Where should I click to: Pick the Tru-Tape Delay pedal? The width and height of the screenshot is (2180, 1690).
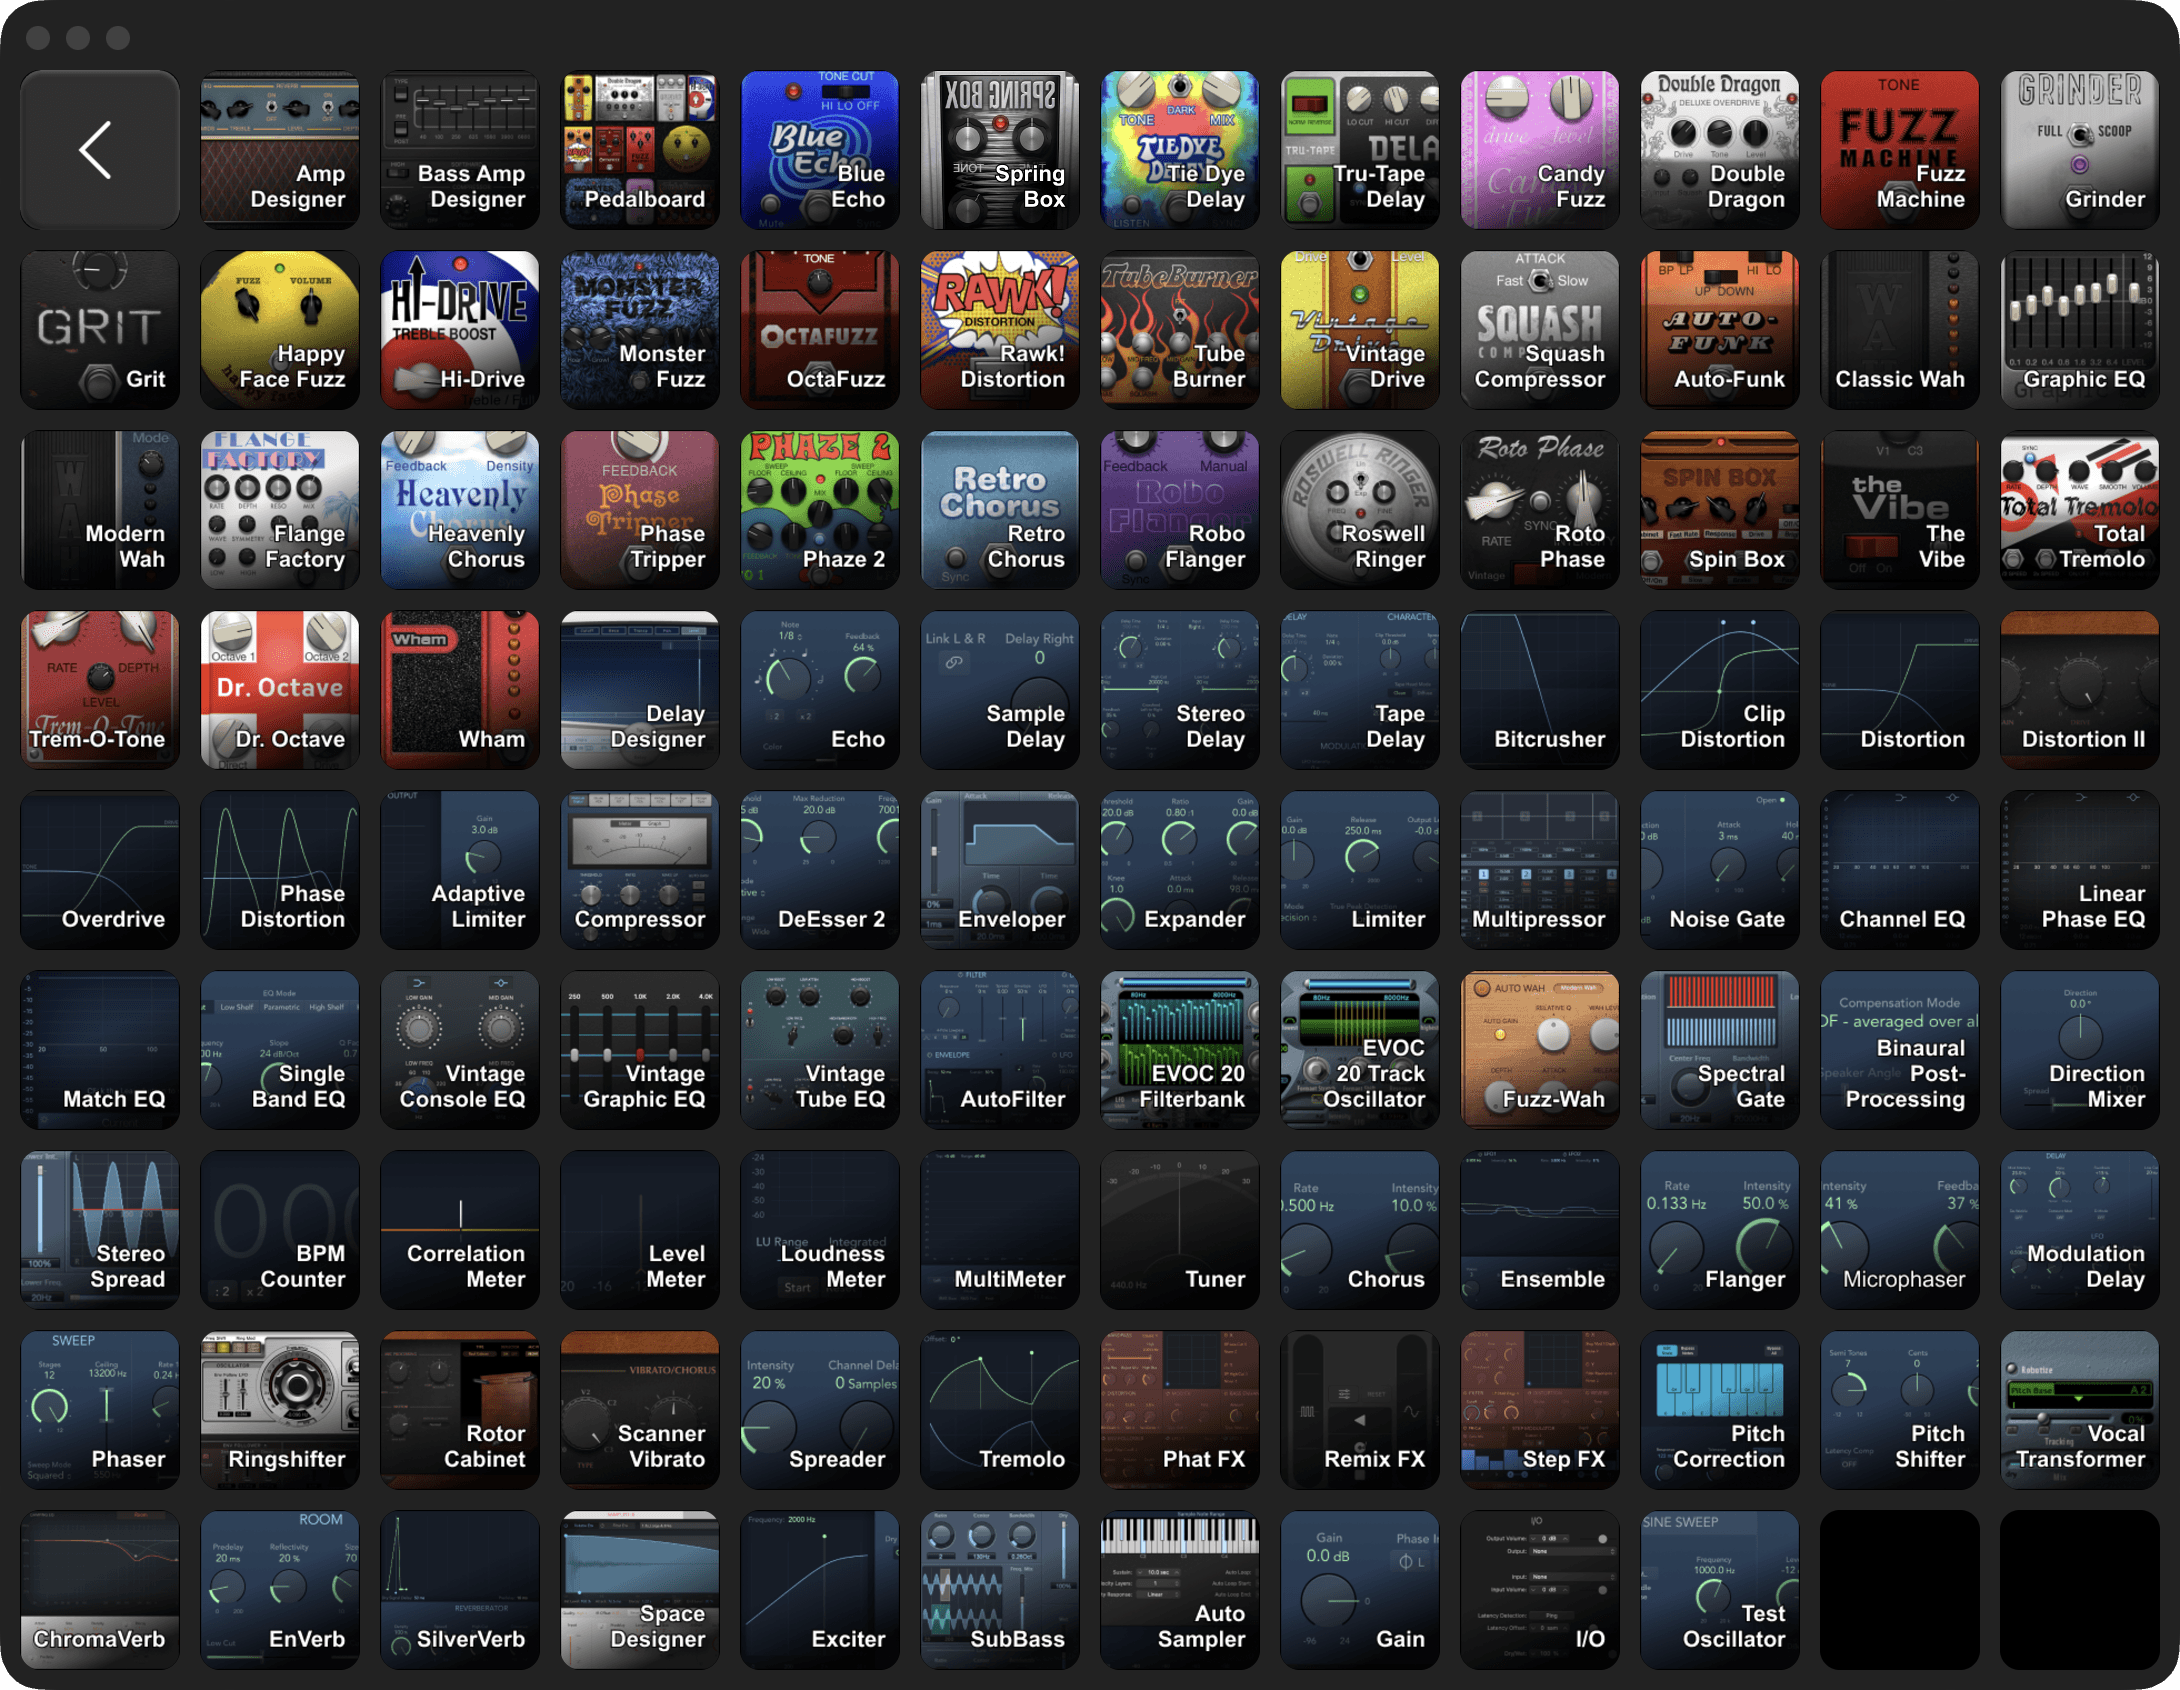(x=1360, y=150)
